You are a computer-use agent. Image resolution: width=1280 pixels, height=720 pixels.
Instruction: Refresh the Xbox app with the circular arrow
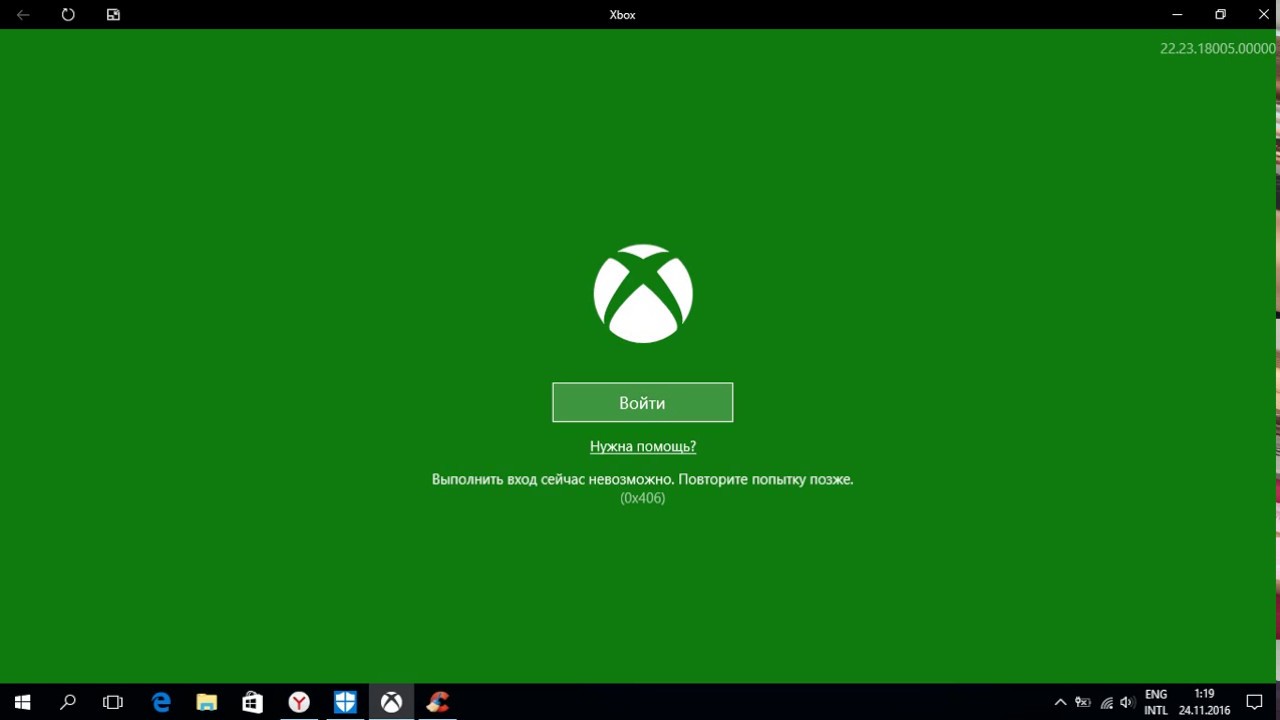pyautogui.click(x=68, y=14)
